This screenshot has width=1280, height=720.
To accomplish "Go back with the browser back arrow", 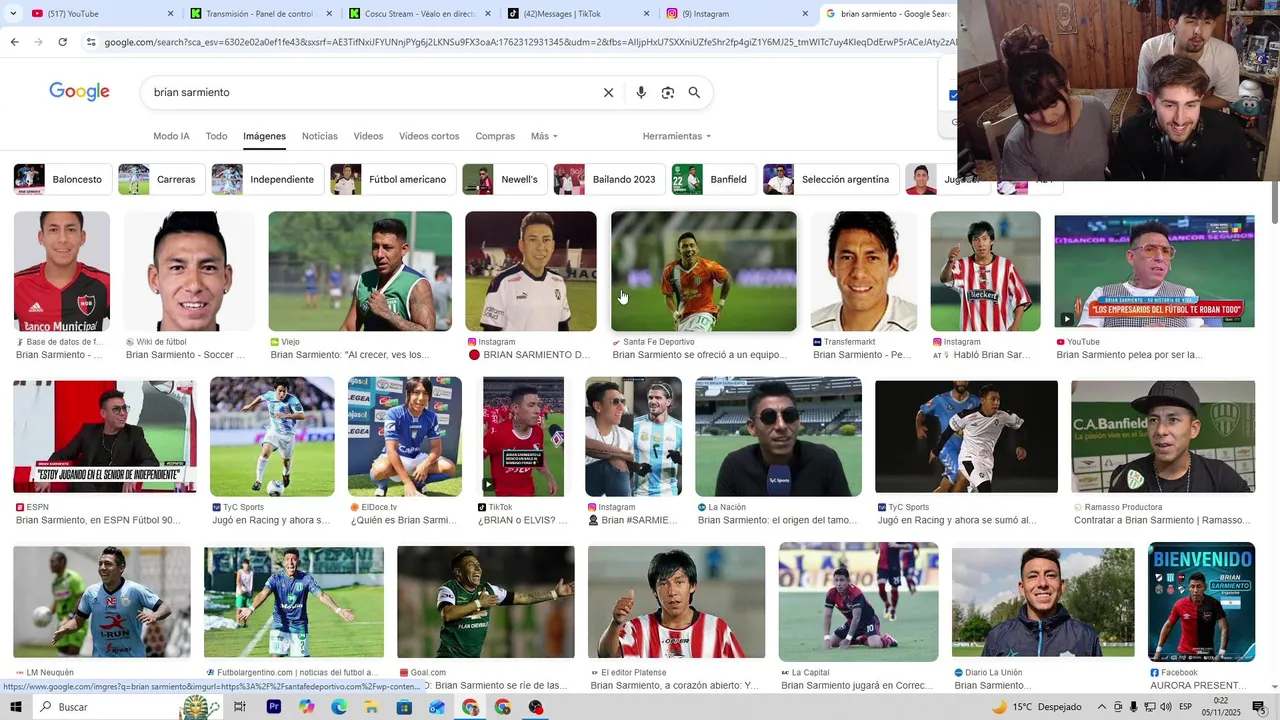I will pos(14,42).
